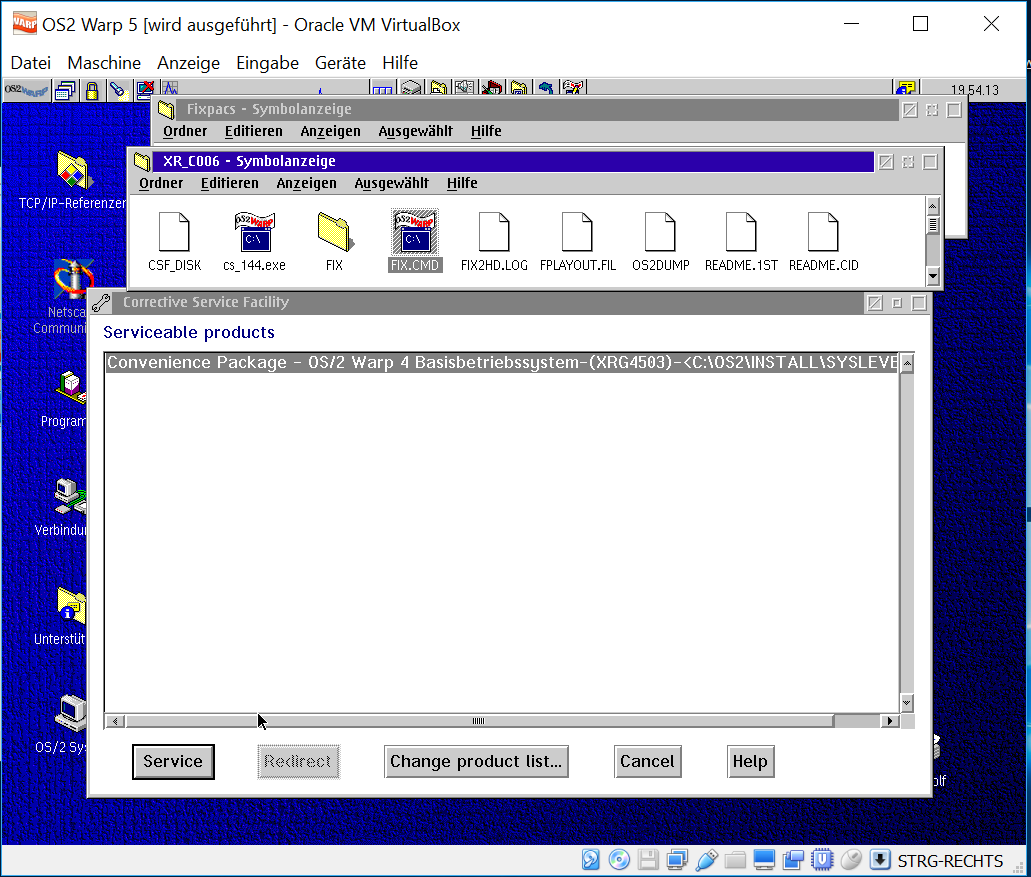Viewport: 1031px width, 877px height.
Task: Click XR_C006 folder scroll-down arrow
Action: [x=933, y=275]
